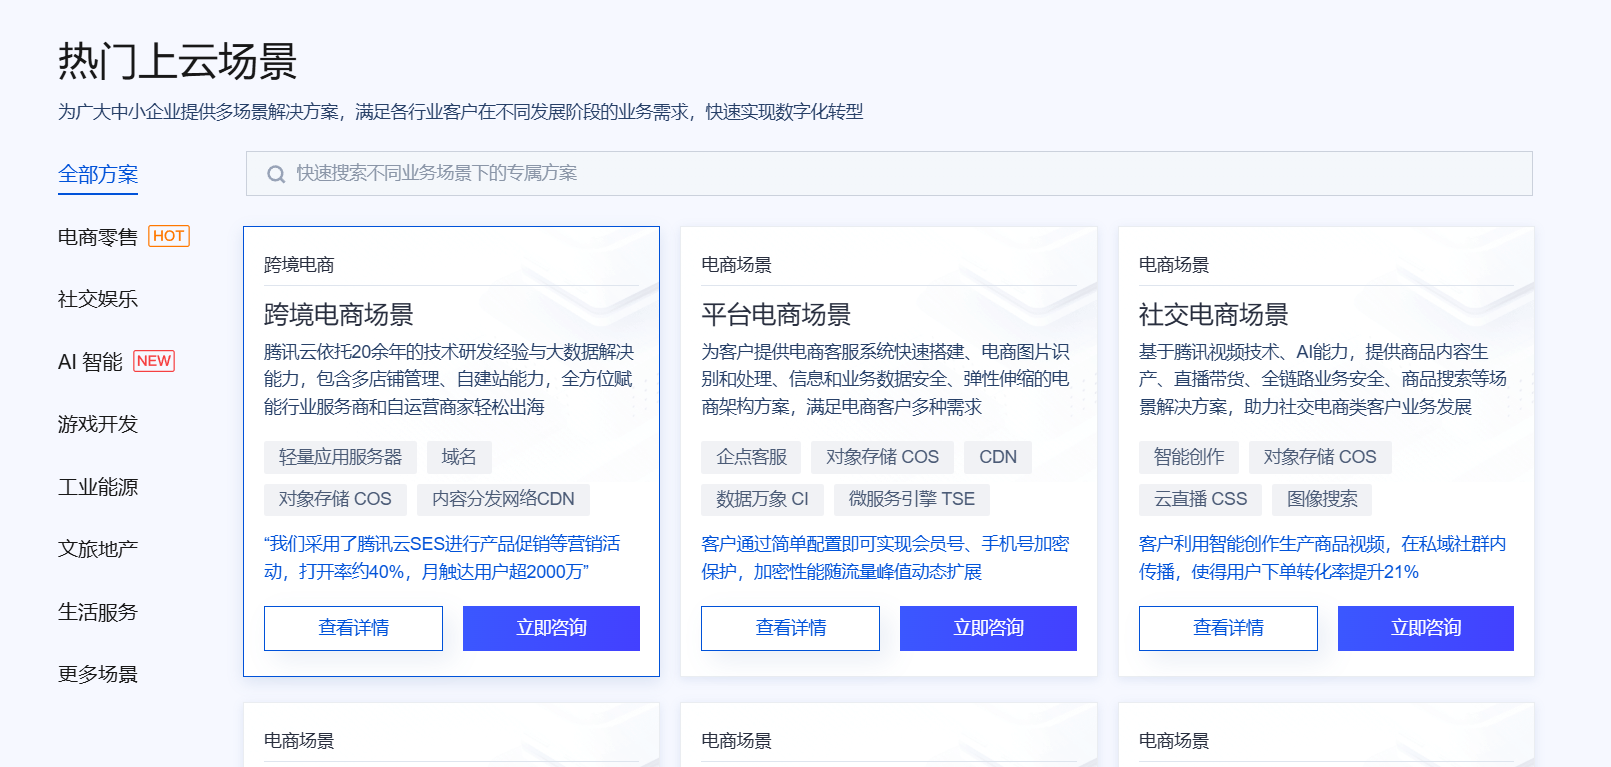Click 立即咨询 on 社交电商场景 card

click(1426, 628)
